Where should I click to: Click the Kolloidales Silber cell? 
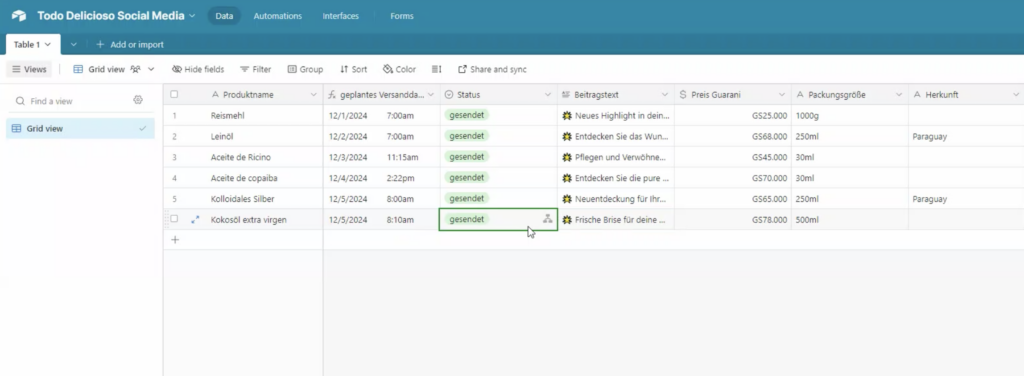(x=243, y=199)
